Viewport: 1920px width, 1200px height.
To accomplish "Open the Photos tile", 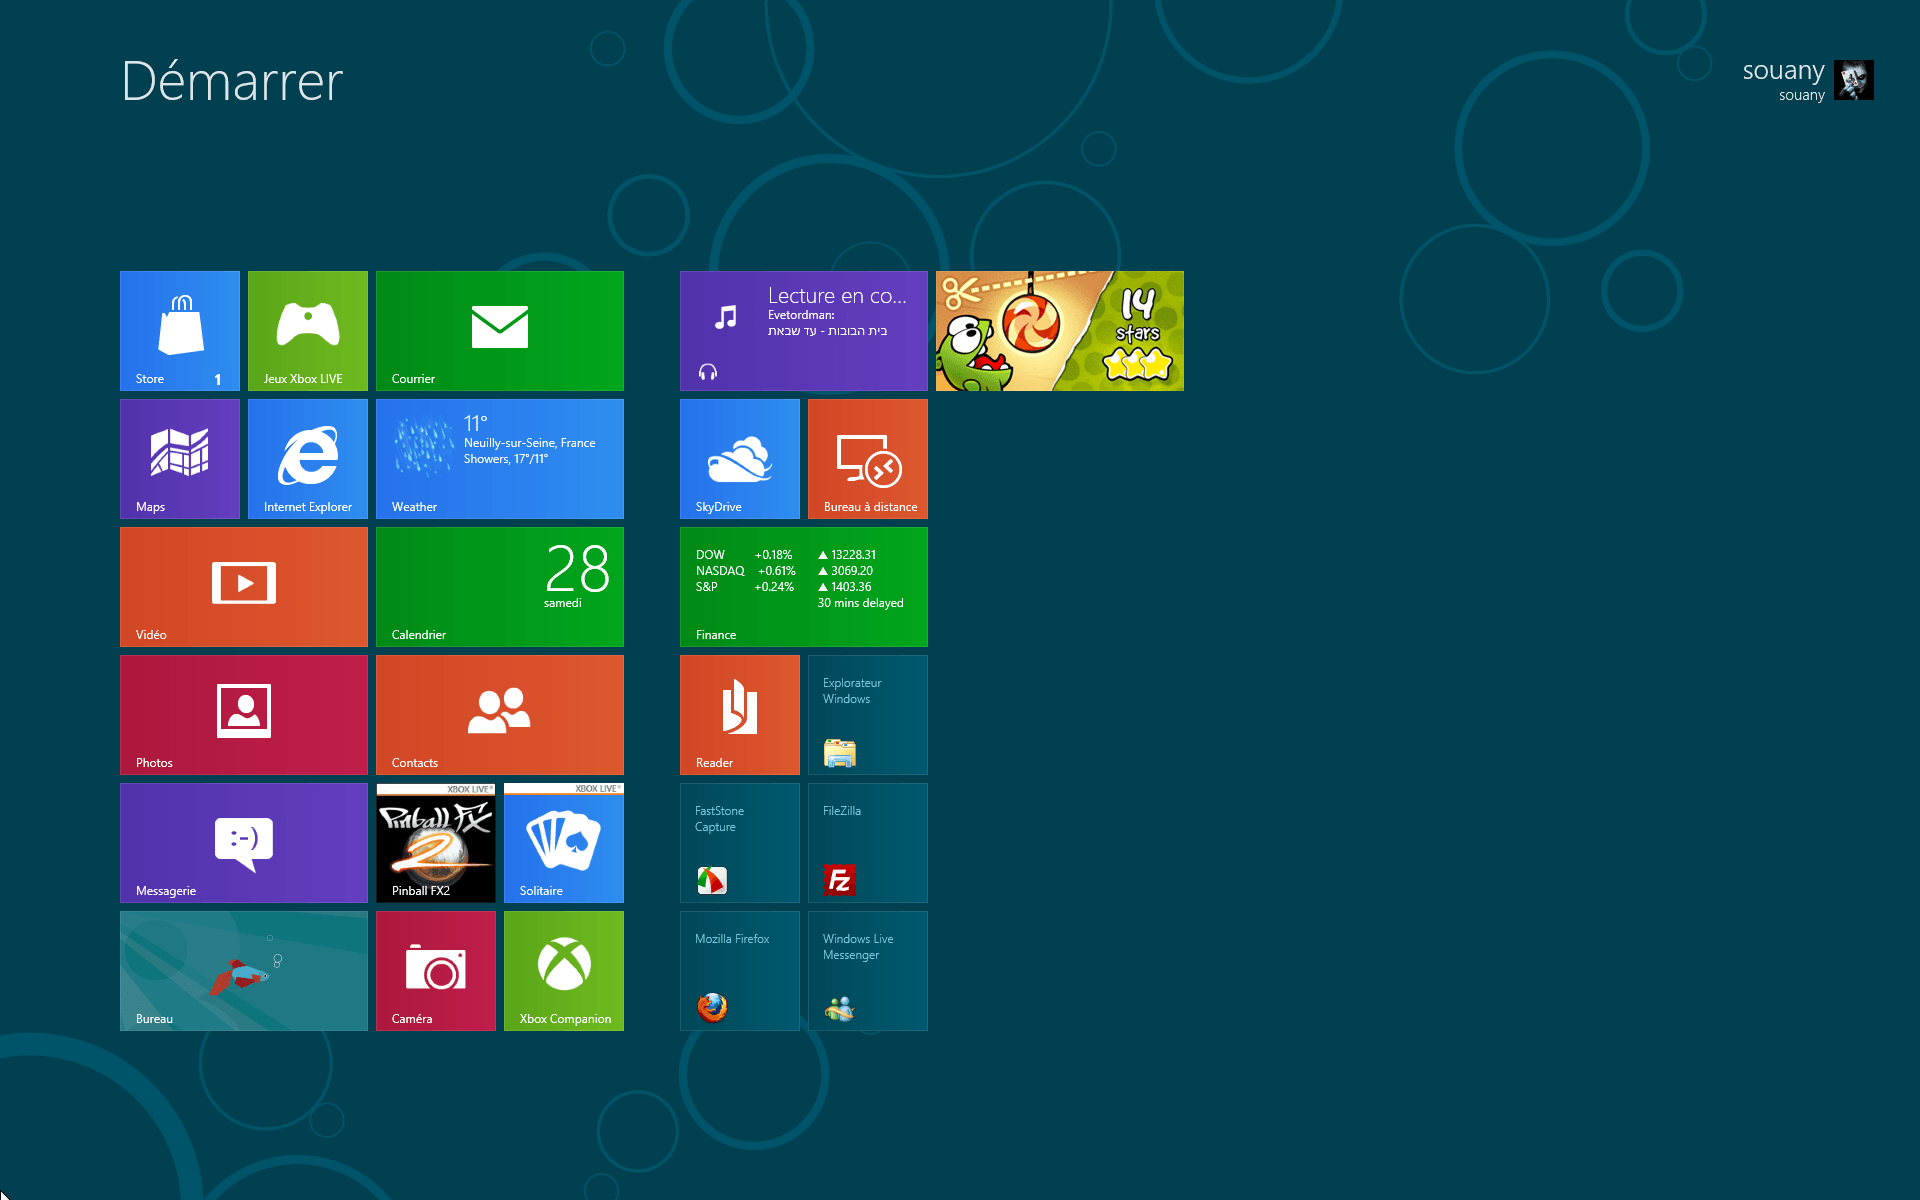I will point(244,715).
